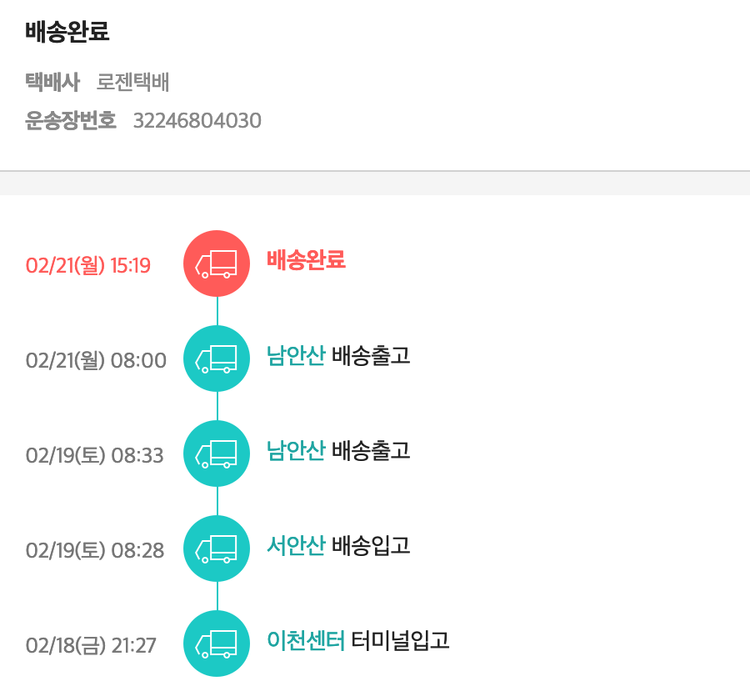The width and height of the screenshot is (750, 697).
Task: Click the 02/18(금) 21:27 timestamp
Action: (x=91, y=646)
